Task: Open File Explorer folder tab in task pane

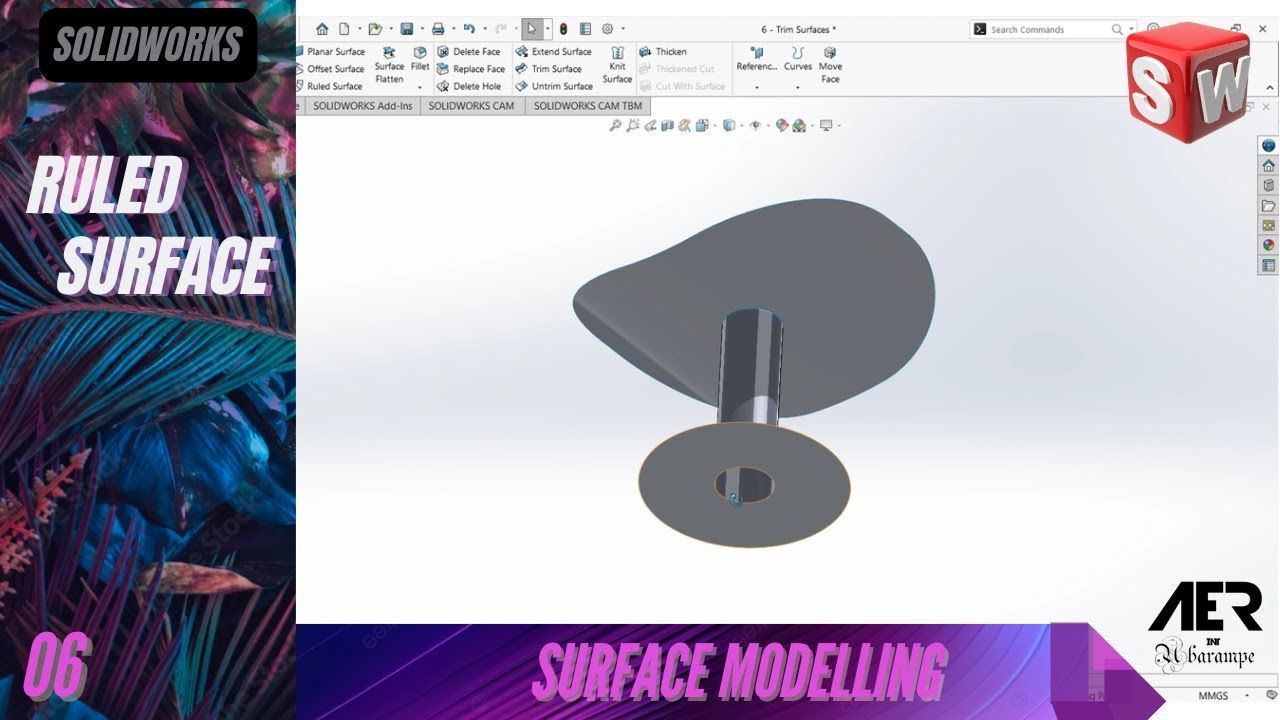Action: pos(1268,205)
